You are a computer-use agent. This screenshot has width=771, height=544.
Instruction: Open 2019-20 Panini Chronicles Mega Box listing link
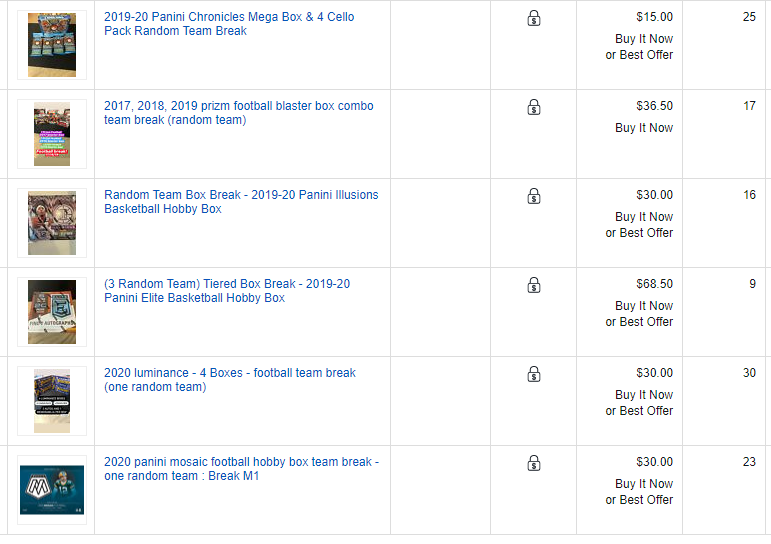tap(229, 24)
